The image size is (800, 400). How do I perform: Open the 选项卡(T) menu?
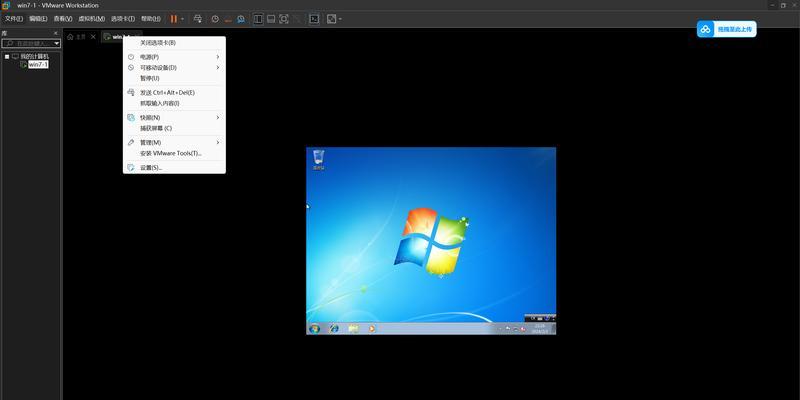123,18
